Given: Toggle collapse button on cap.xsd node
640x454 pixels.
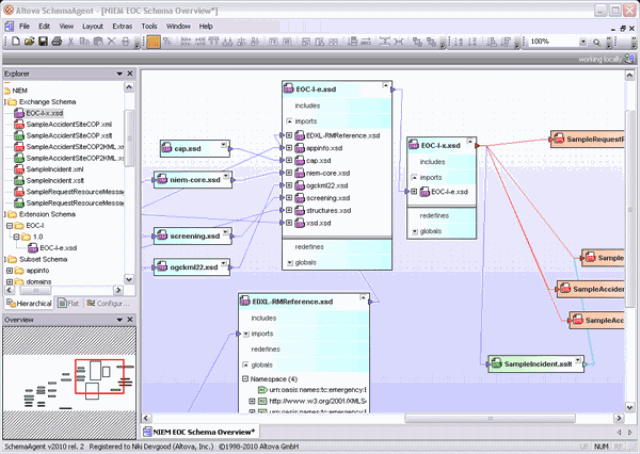Looking at the screenshot, I should (x=224, y=145).
